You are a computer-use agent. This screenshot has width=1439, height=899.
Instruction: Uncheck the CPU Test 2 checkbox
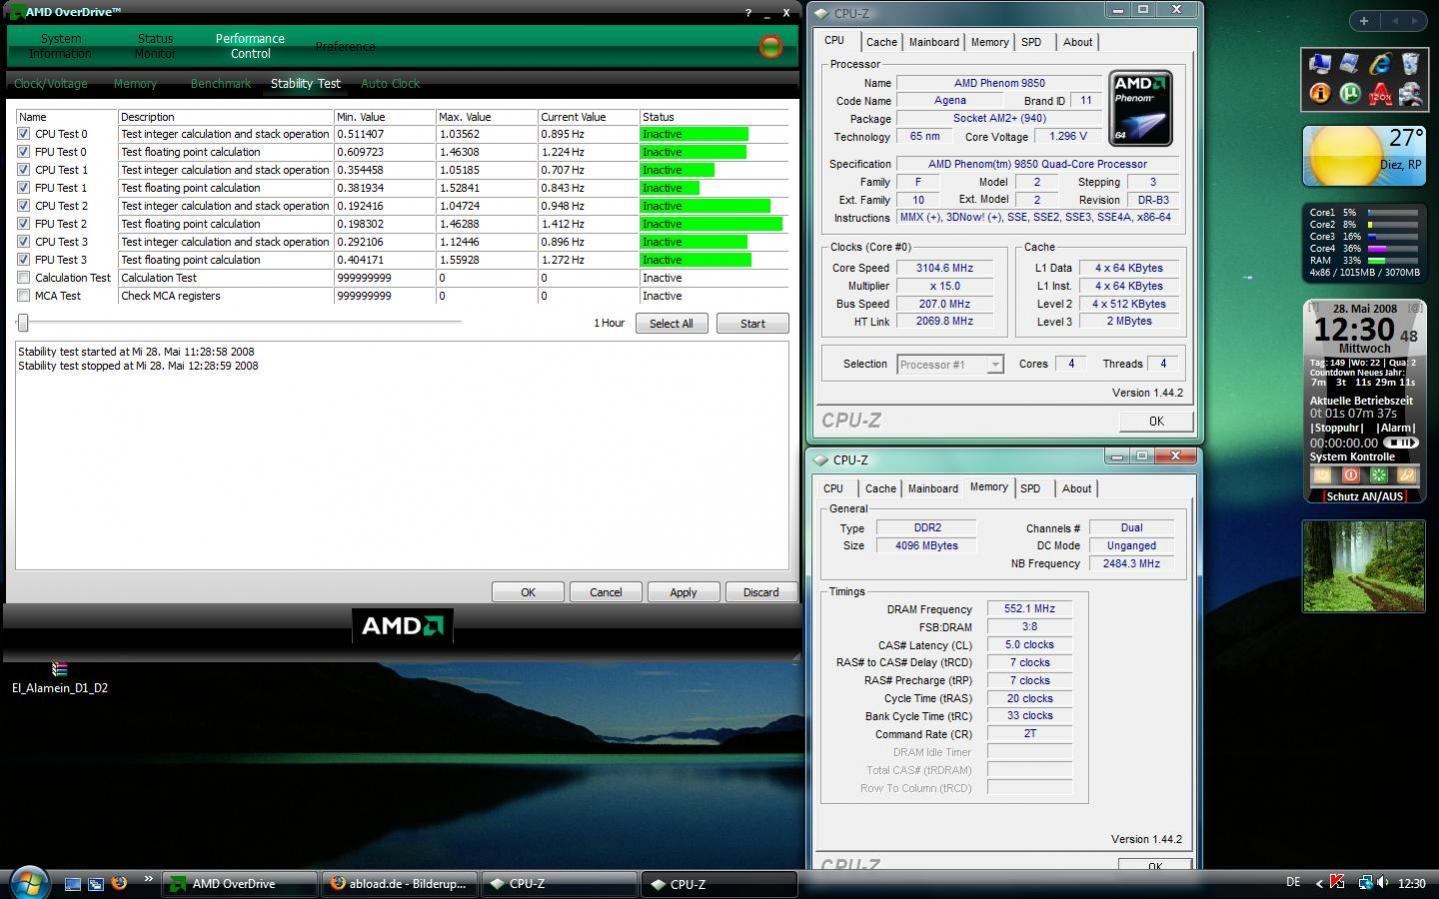[23, 206]
